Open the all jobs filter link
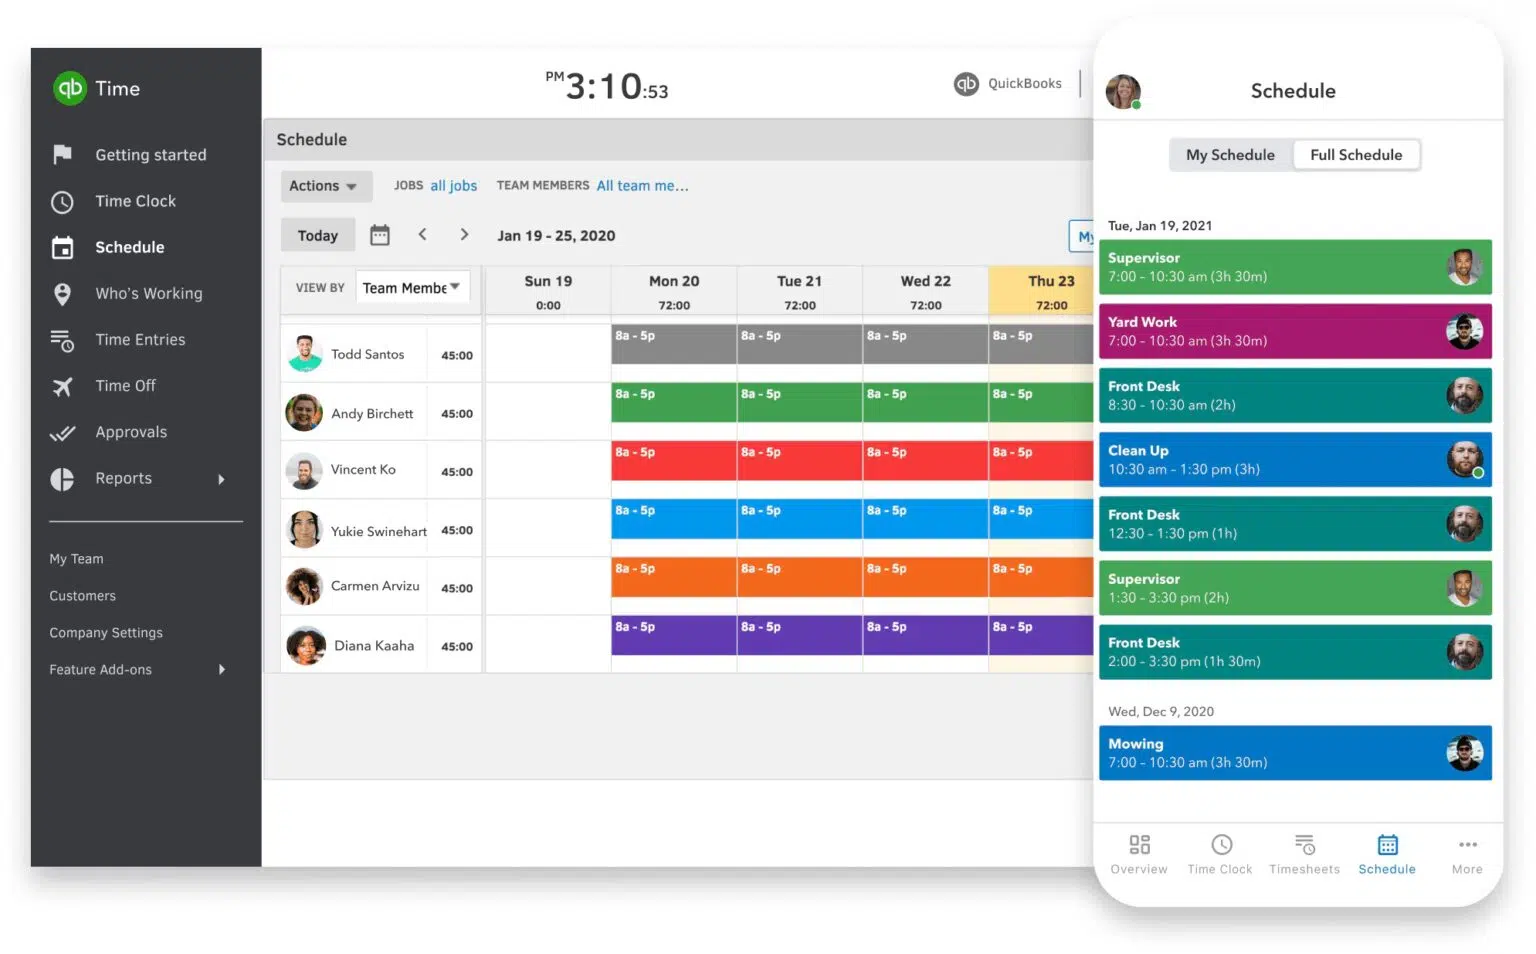 point(453,185)
